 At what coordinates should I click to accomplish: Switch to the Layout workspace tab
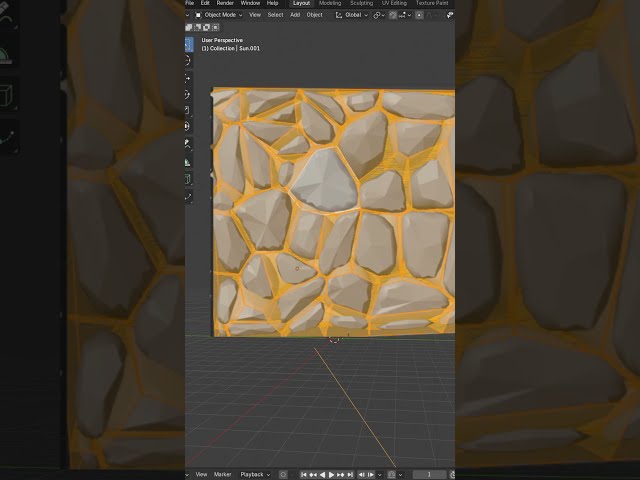(x=301, y=3)
